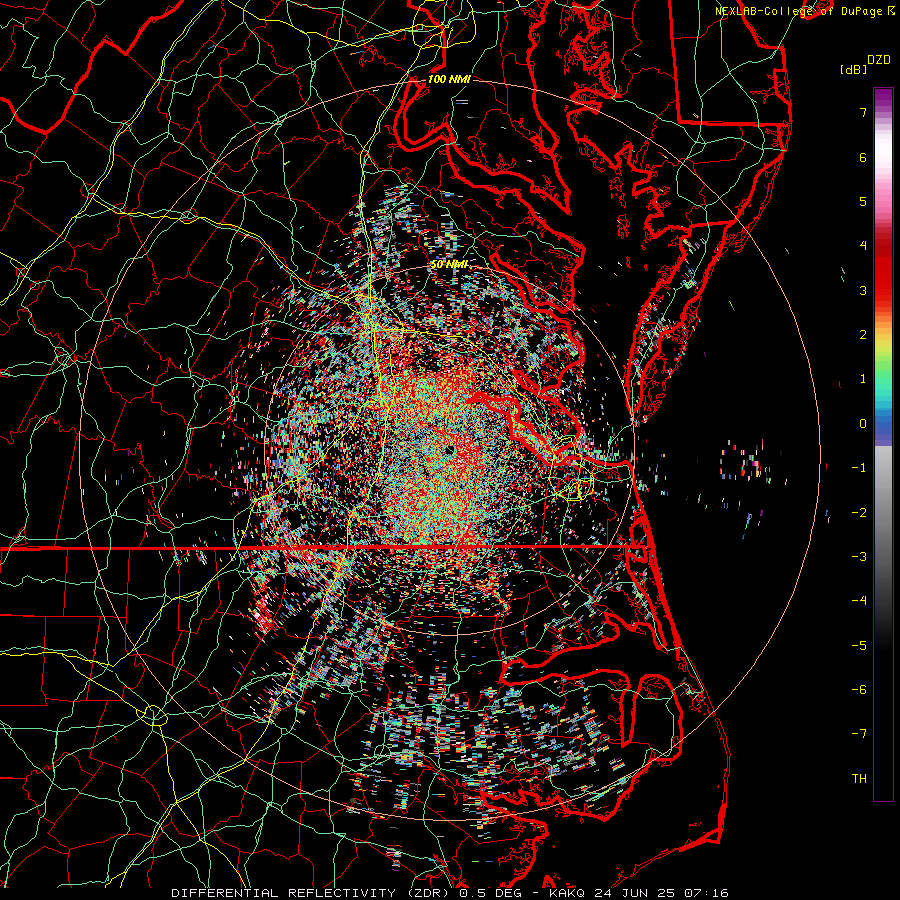Click the [dB] units label

pyautogui.click(x=853, y=69)
